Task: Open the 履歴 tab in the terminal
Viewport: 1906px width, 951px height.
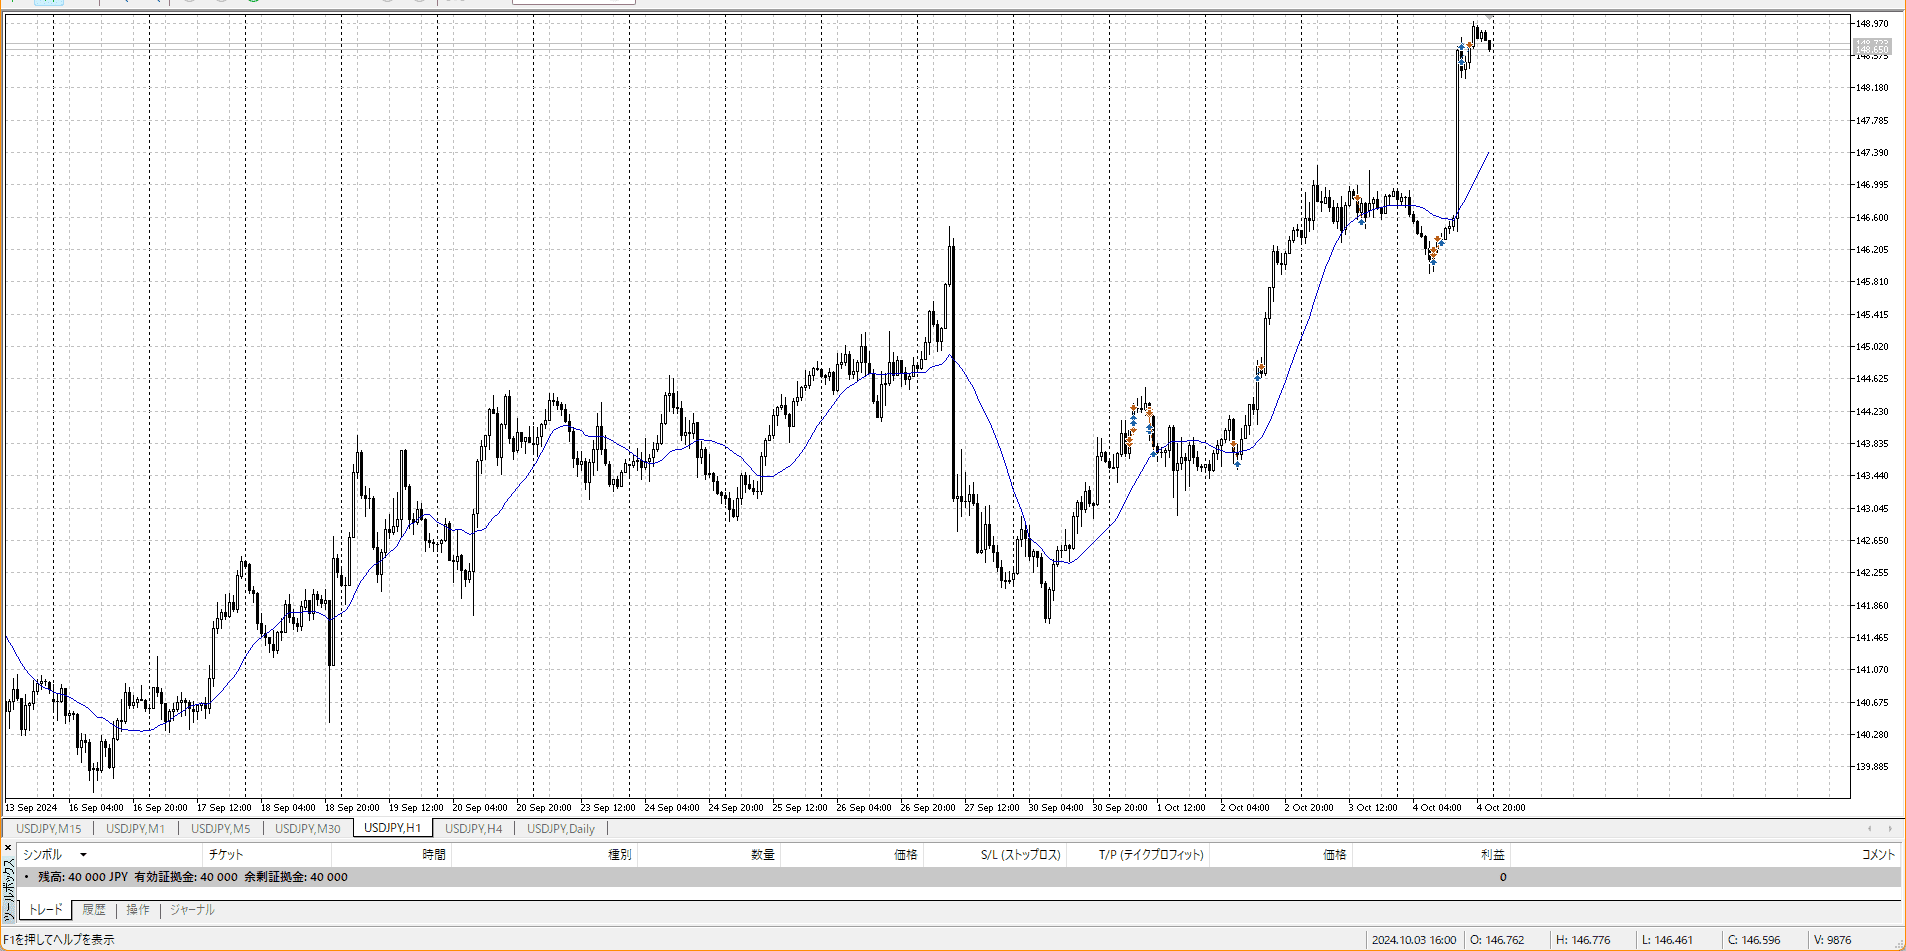Action: point(94,910)
